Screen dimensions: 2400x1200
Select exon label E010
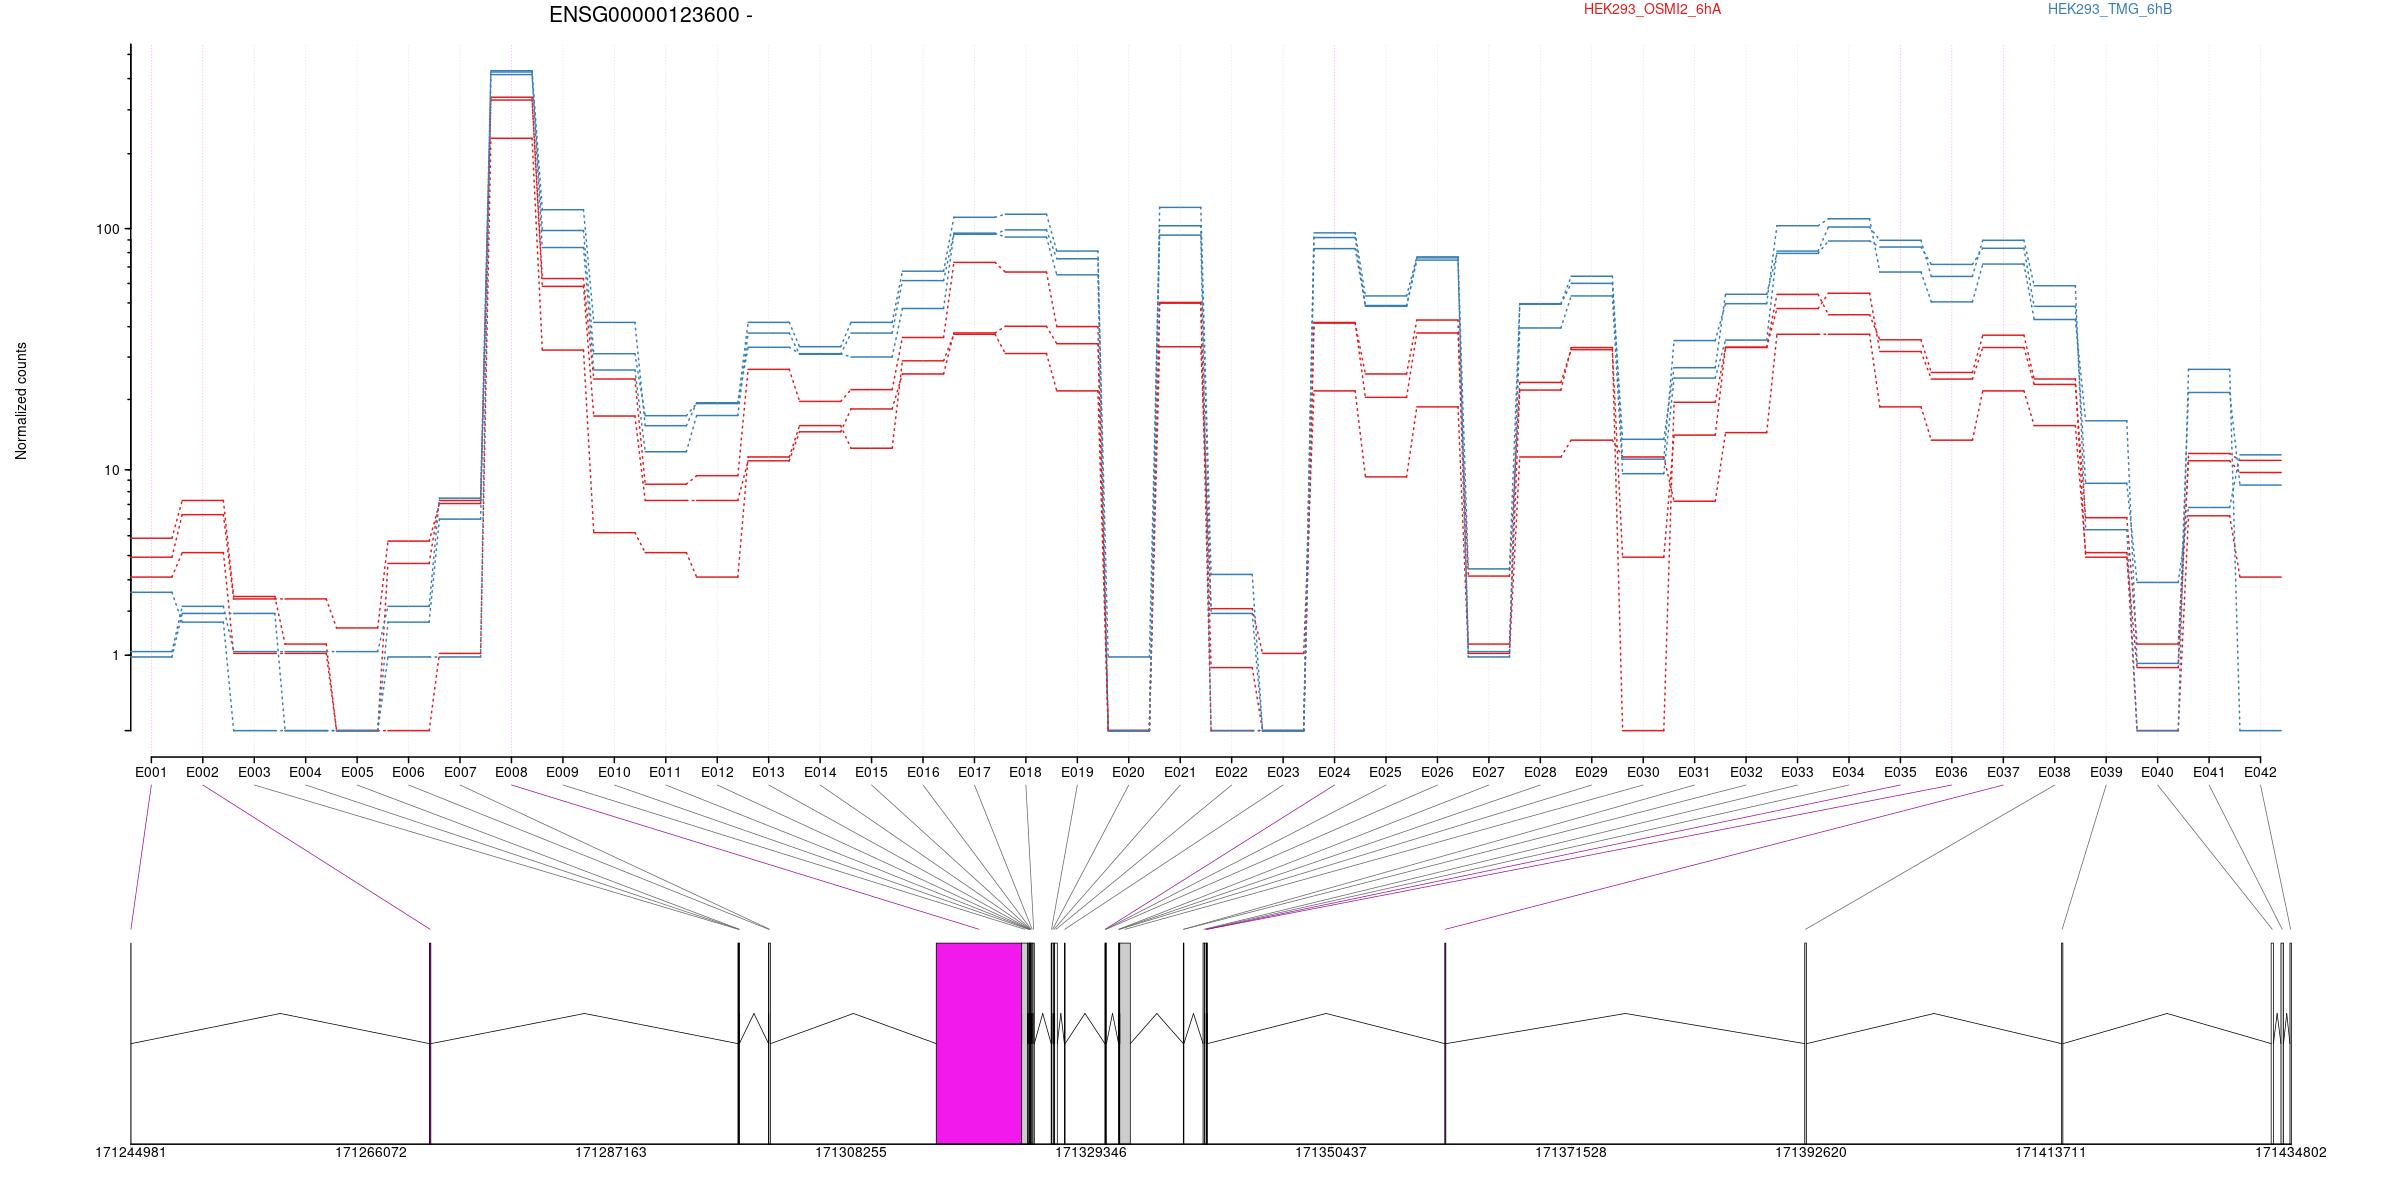pos(614,772)
